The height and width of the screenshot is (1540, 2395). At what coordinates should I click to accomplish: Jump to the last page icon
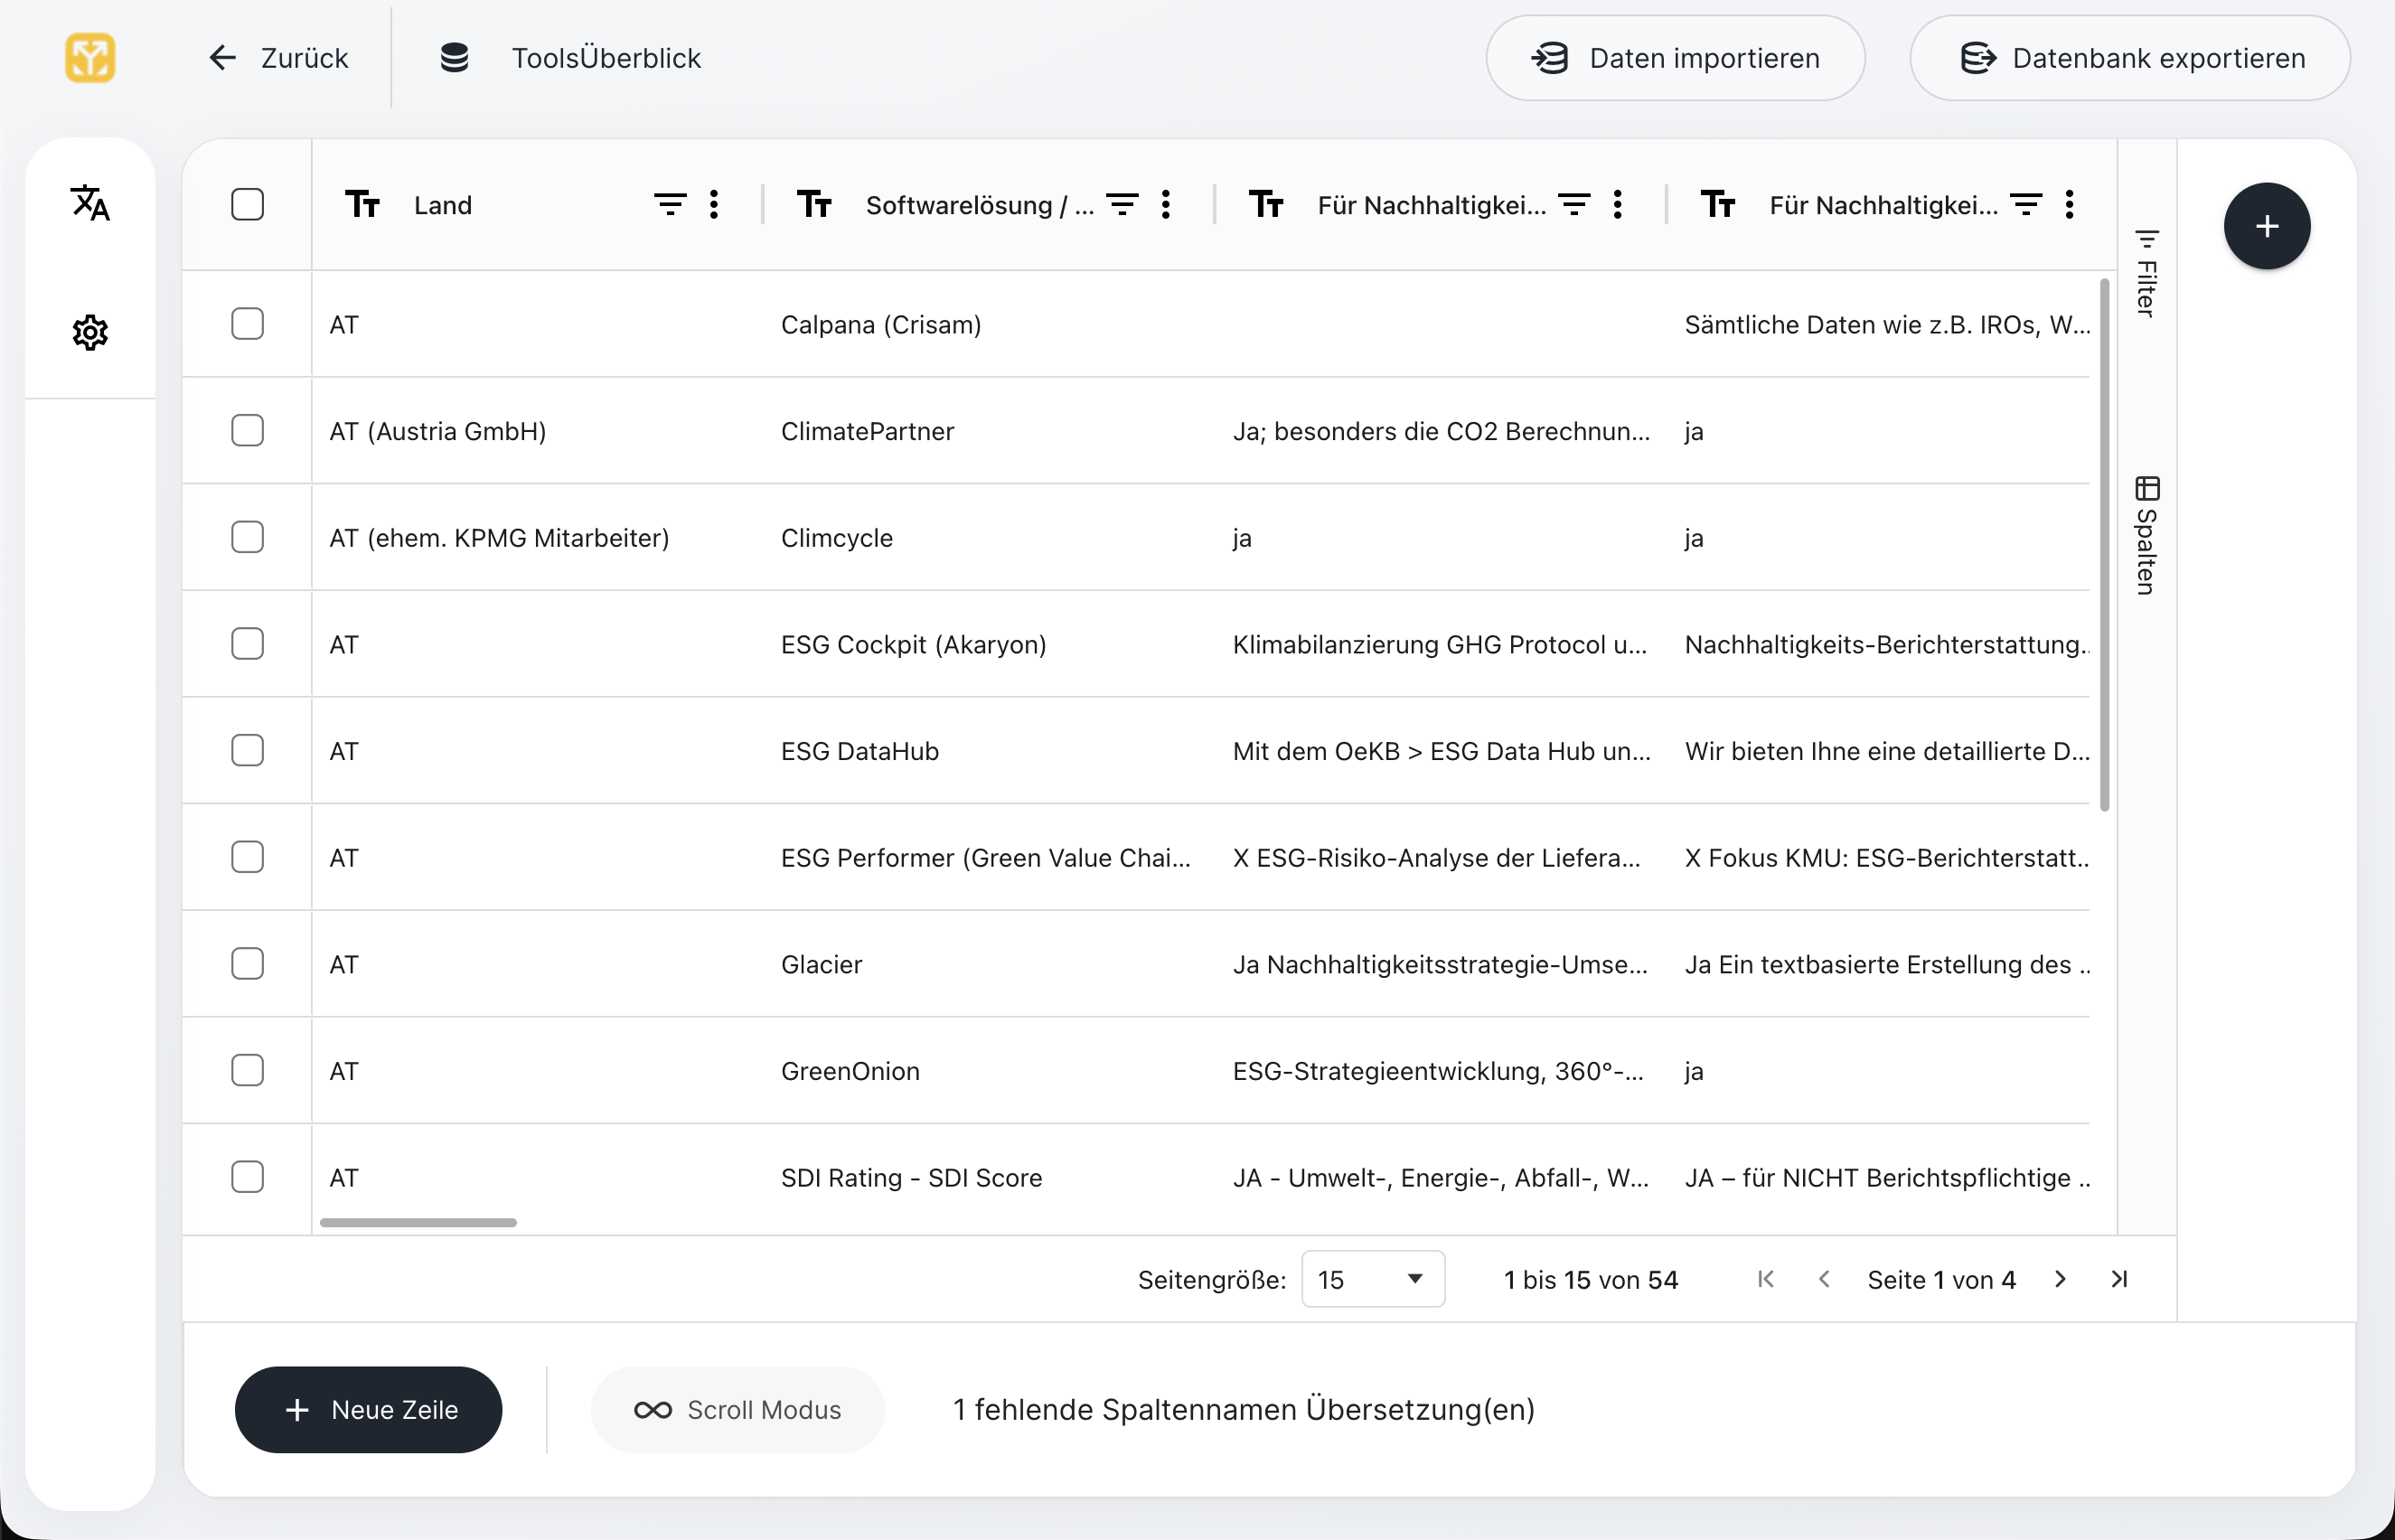[2119, 1279]
